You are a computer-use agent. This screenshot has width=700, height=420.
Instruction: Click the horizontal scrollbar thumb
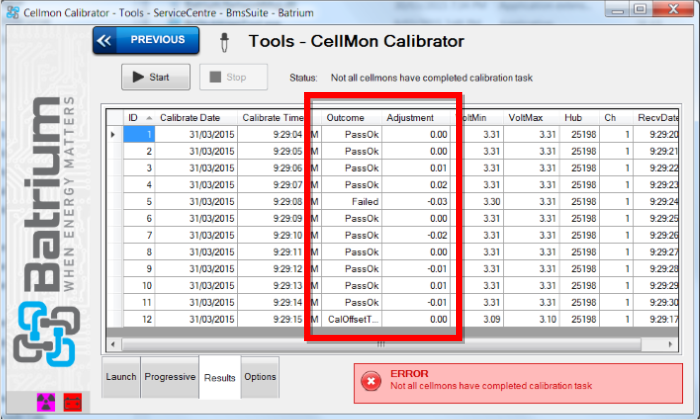381,344
